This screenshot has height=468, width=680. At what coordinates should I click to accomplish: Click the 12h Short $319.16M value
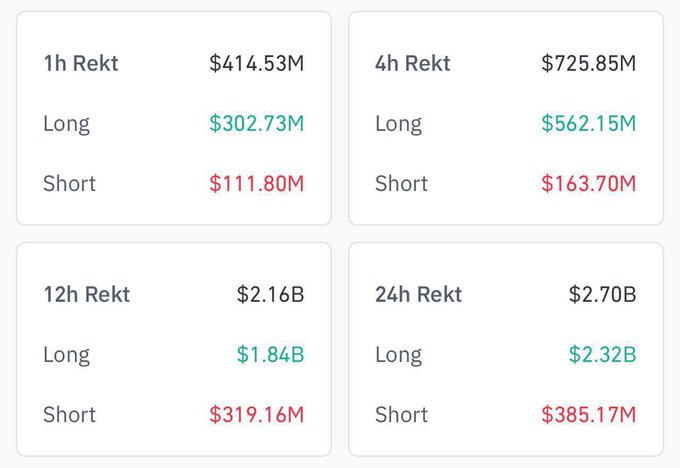[256, 415]
